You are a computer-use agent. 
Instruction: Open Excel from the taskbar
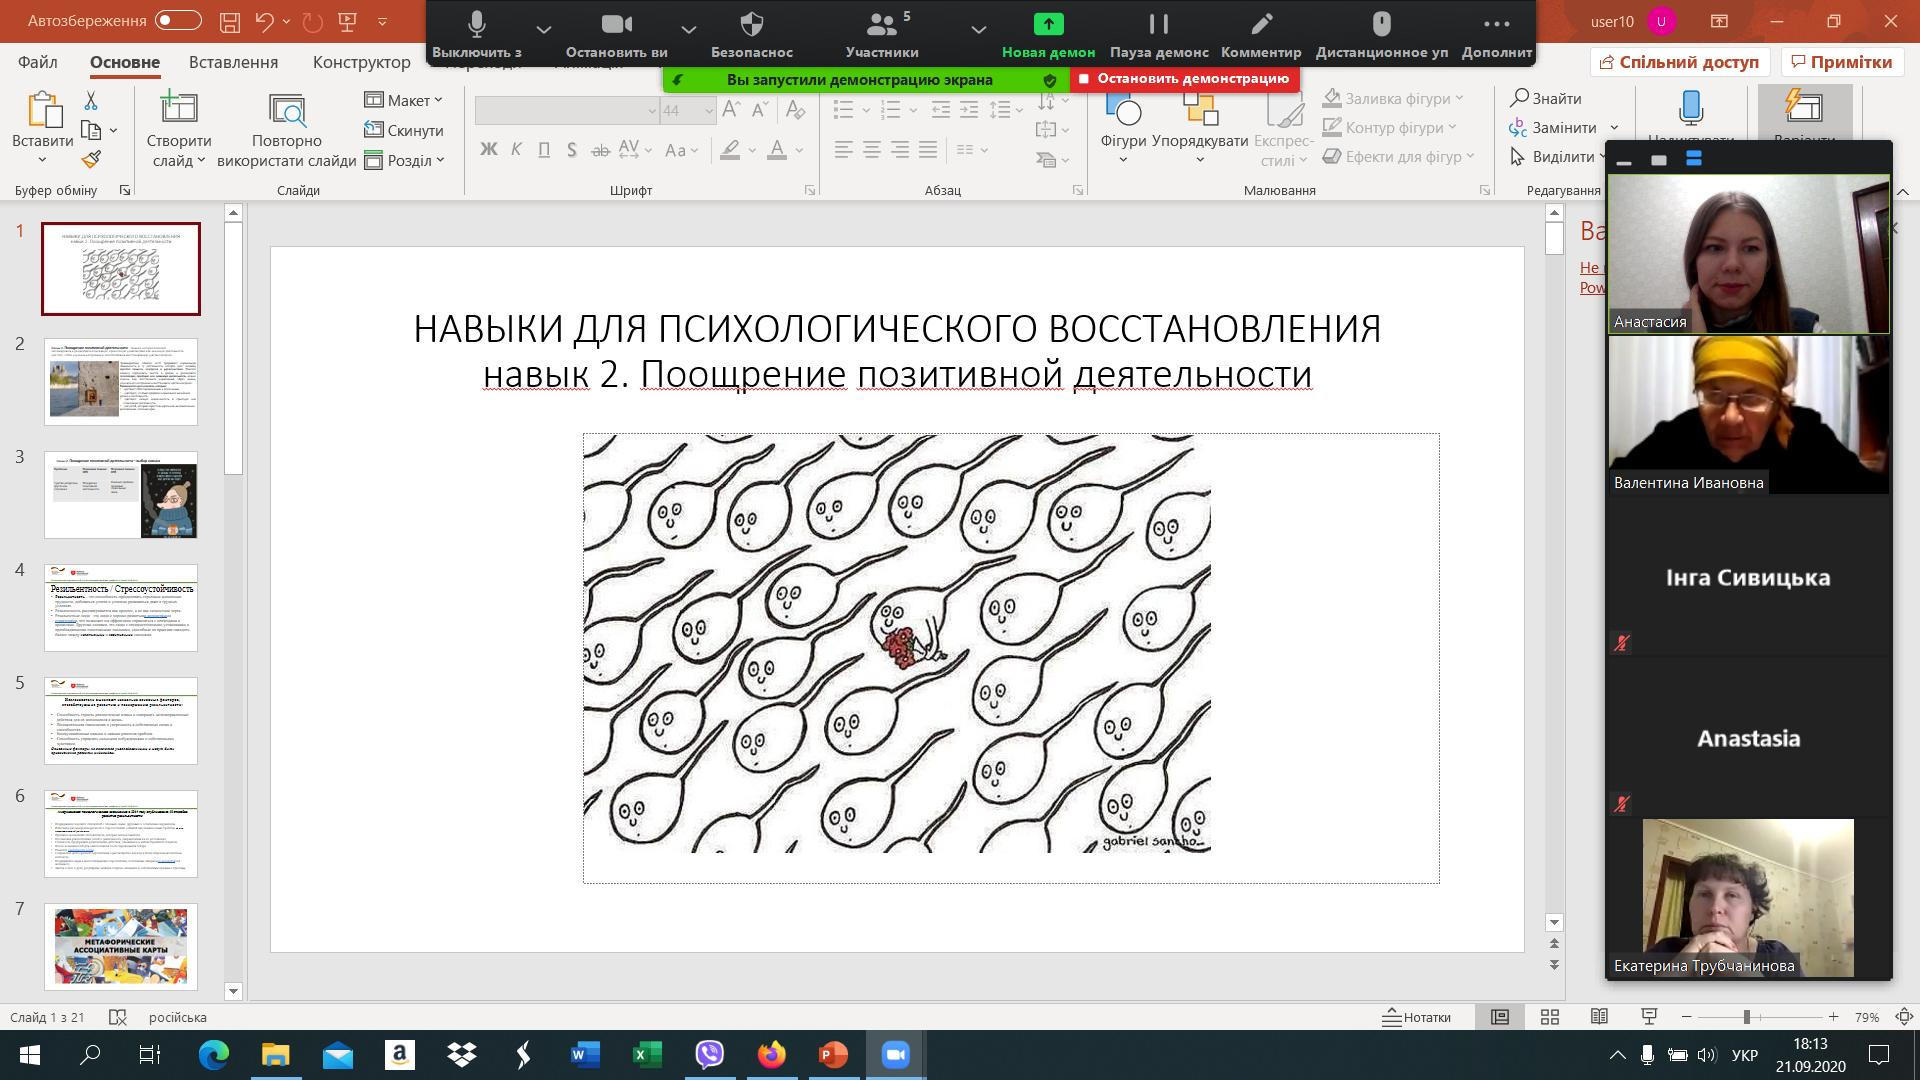coord(648,1054)
